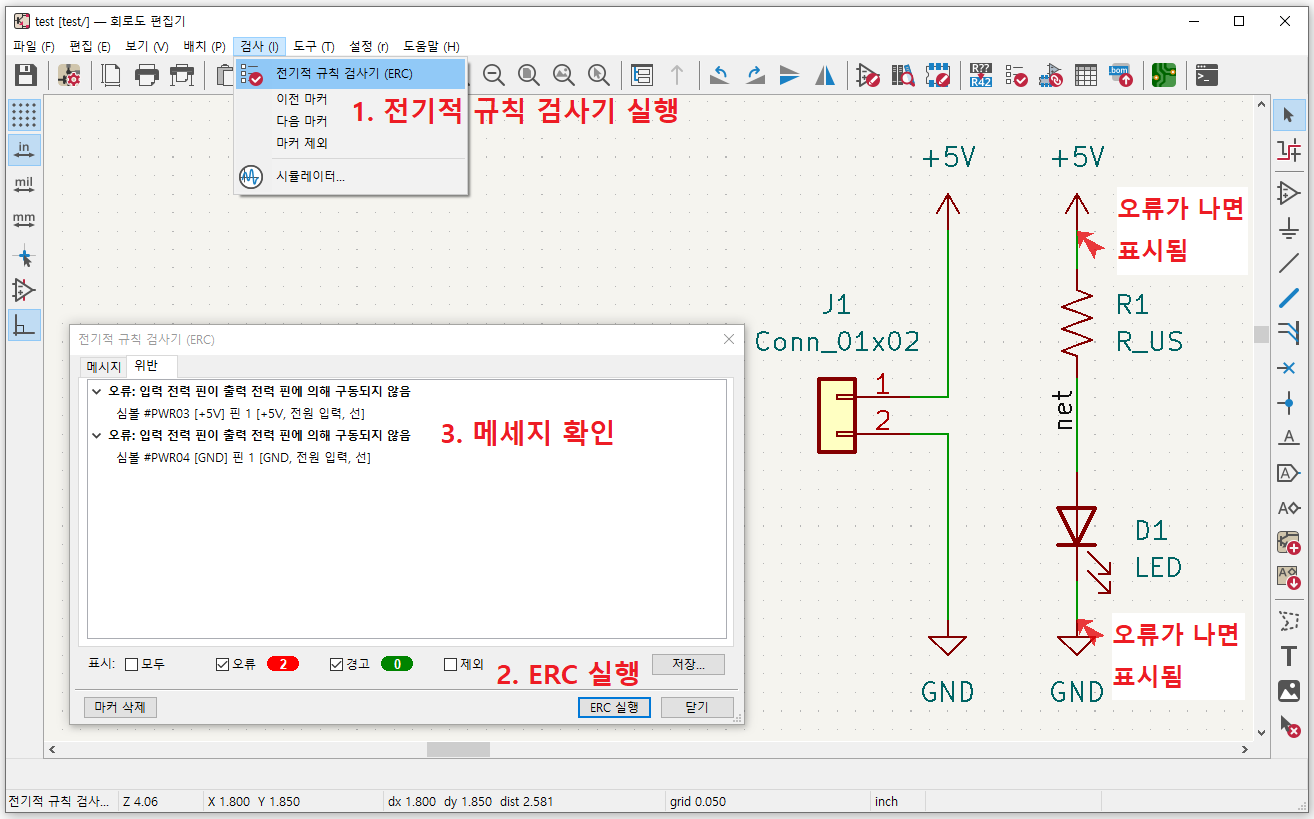Select the wire-to-bus entry tool

(x=1289, y=333)
